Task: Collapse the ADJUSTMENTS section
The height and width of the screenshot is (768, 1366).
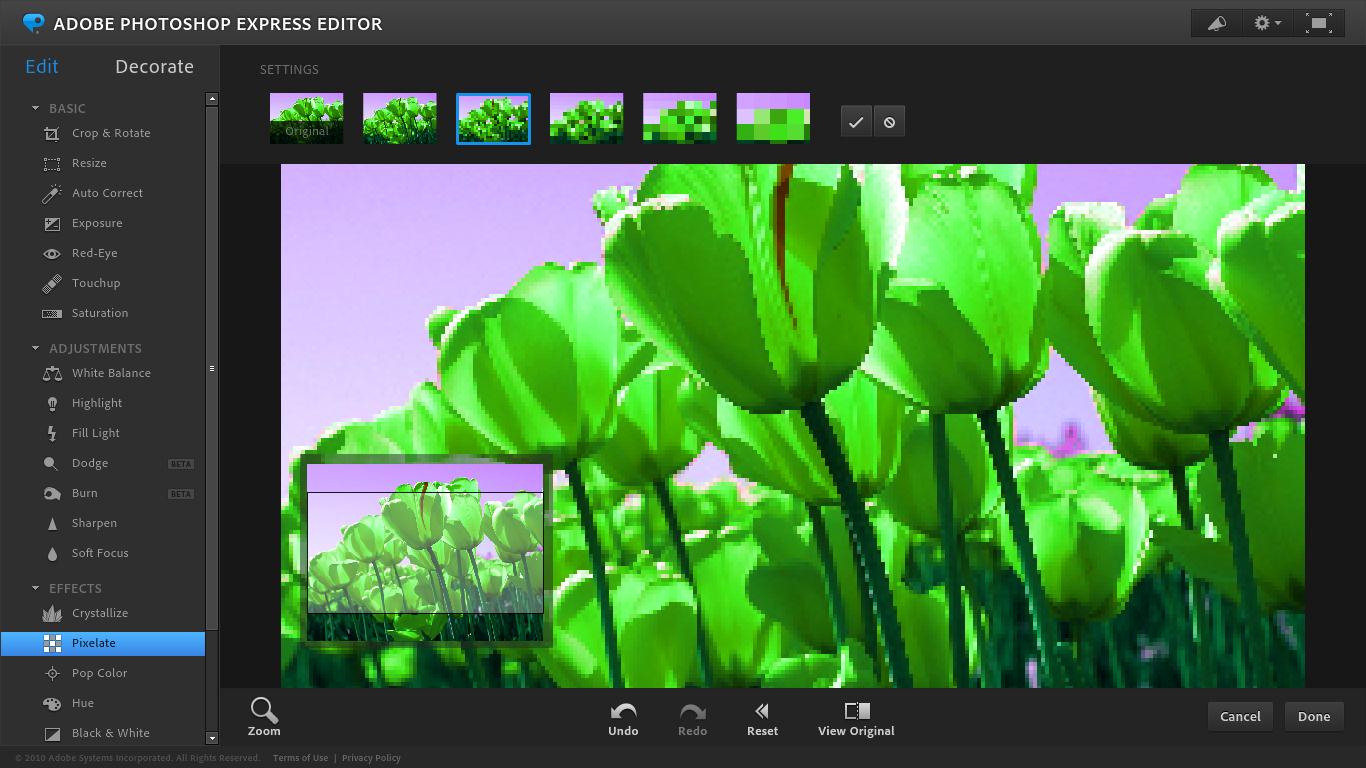Action: click(x=36, y=348)
